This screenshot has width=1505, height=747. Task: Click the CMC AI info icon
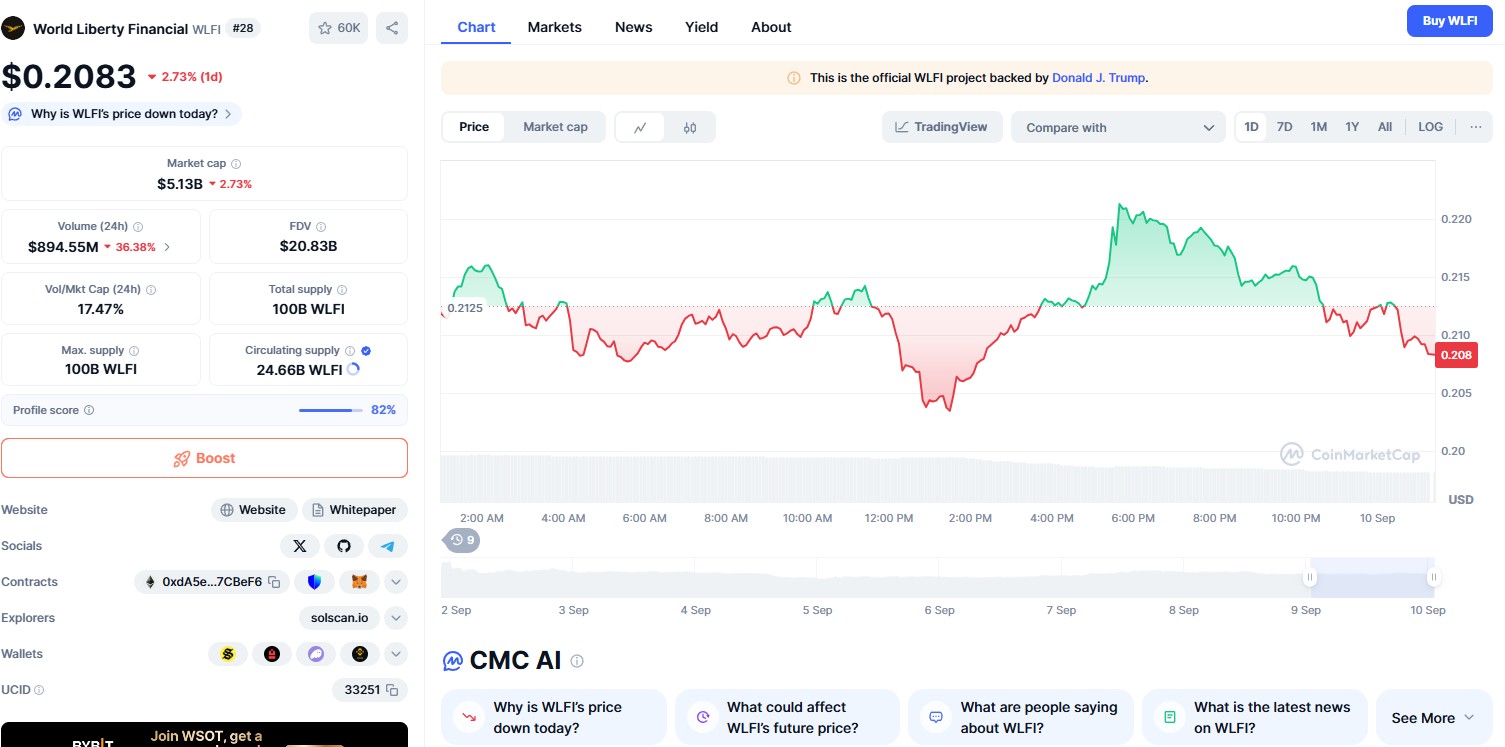[577, 661]
